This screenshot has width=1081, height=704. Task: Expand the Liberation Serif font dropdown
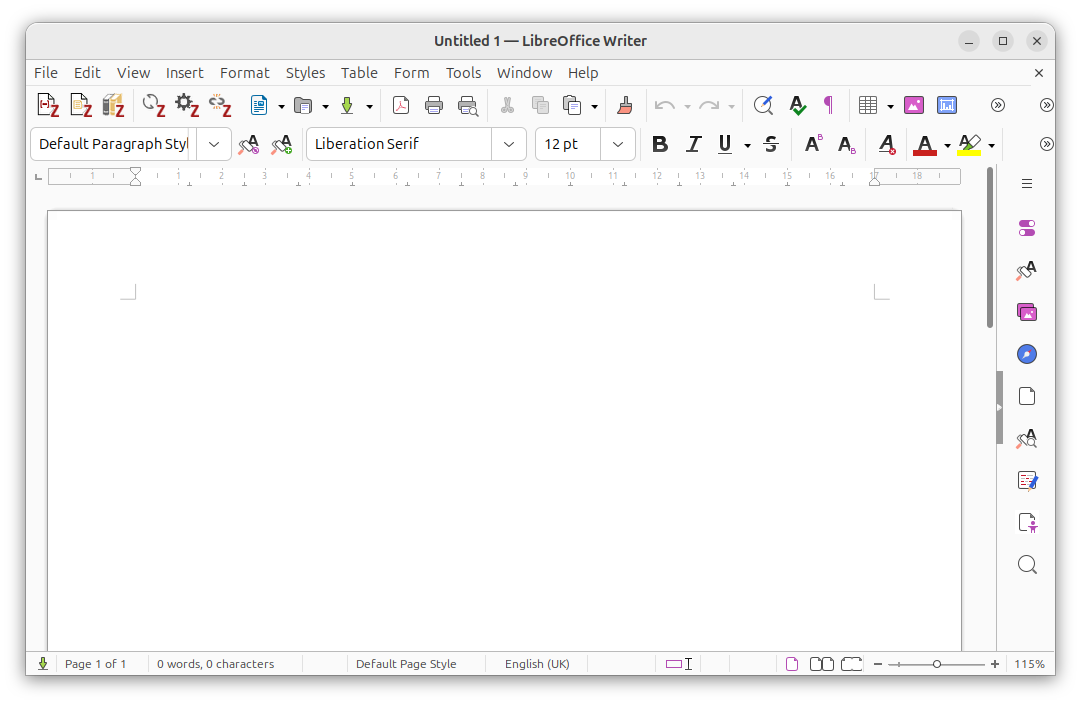(509, 144)
